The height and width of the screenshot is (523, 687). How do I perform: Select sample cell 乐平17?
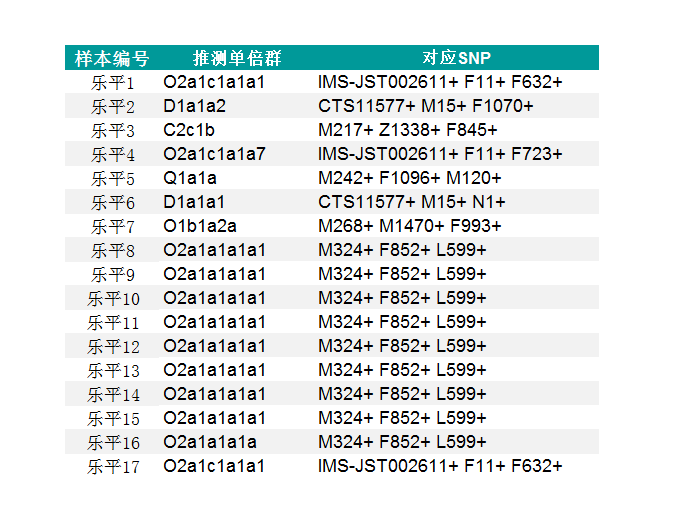click(x=114, y=466)
